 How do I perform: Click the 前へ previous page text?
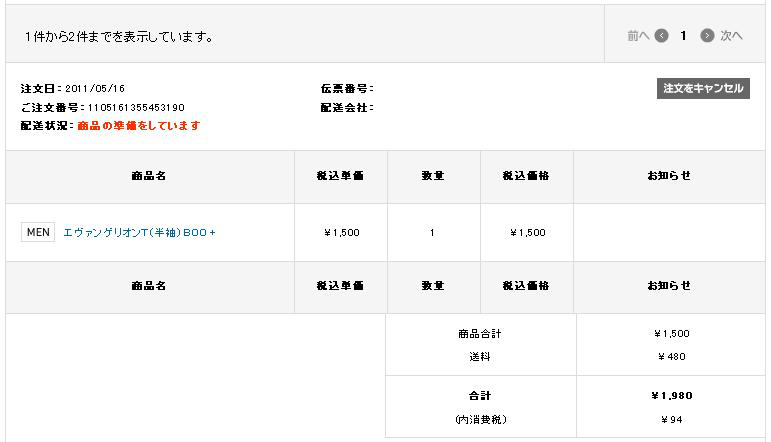(x=638, y=36)
